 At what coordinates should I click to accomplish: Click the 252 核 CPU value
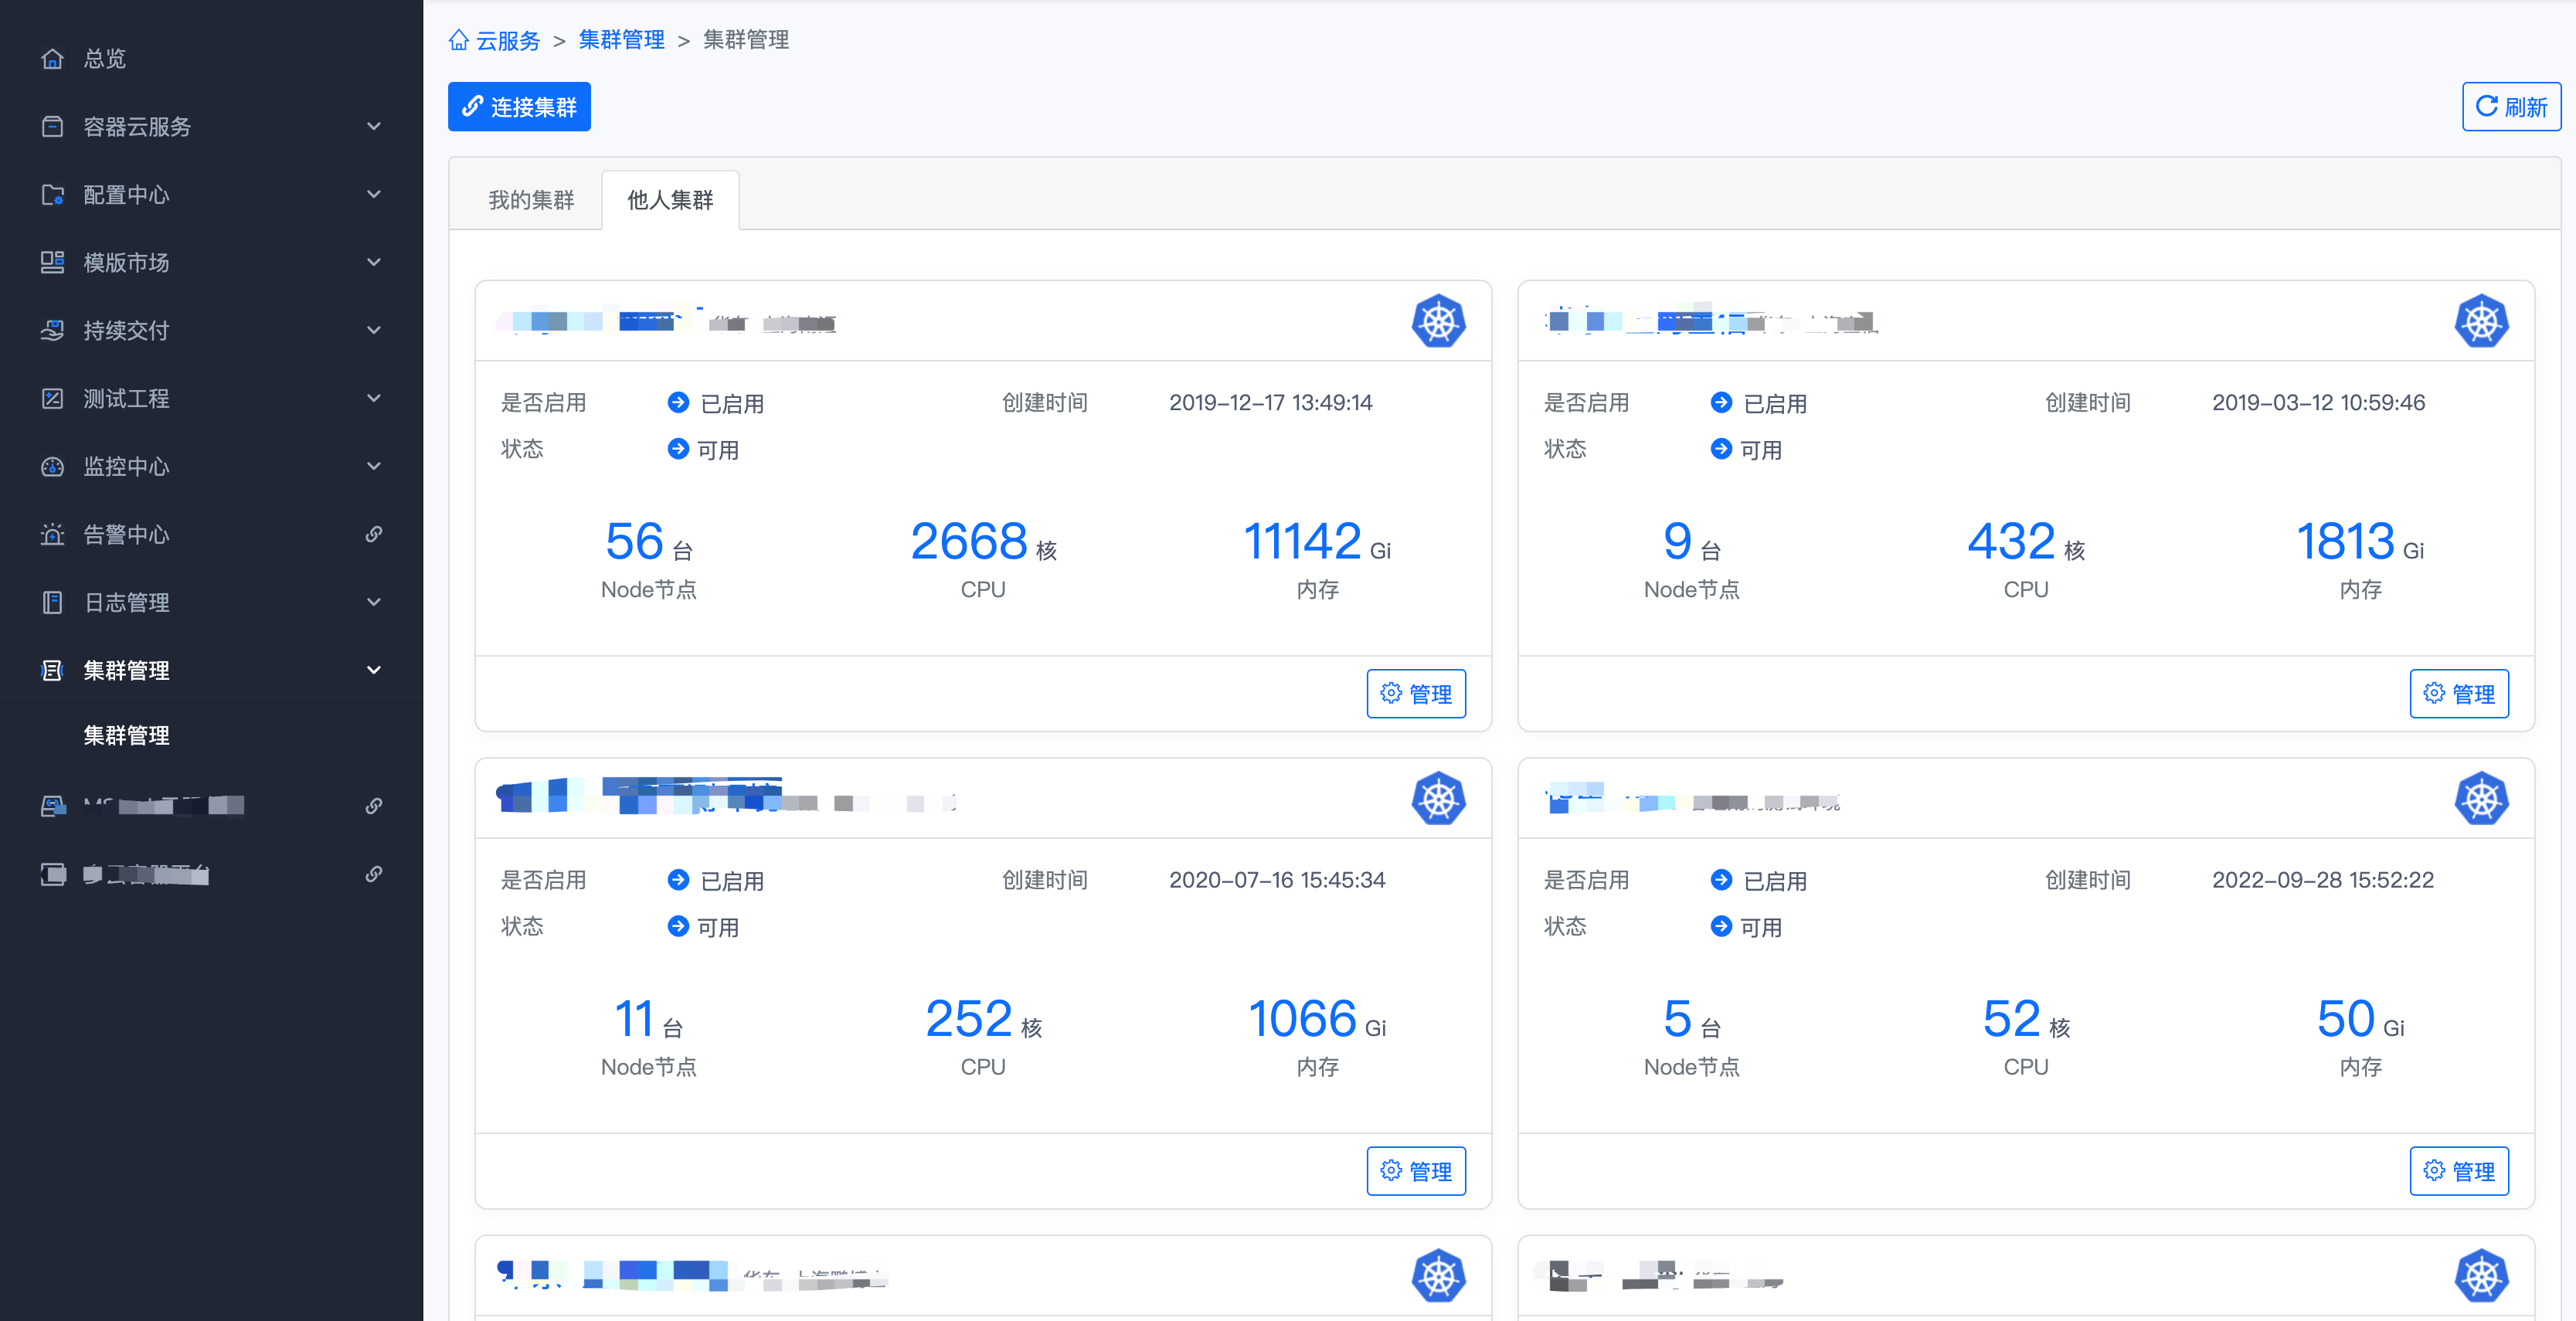pyautogui.click(x=983, y=1020)
